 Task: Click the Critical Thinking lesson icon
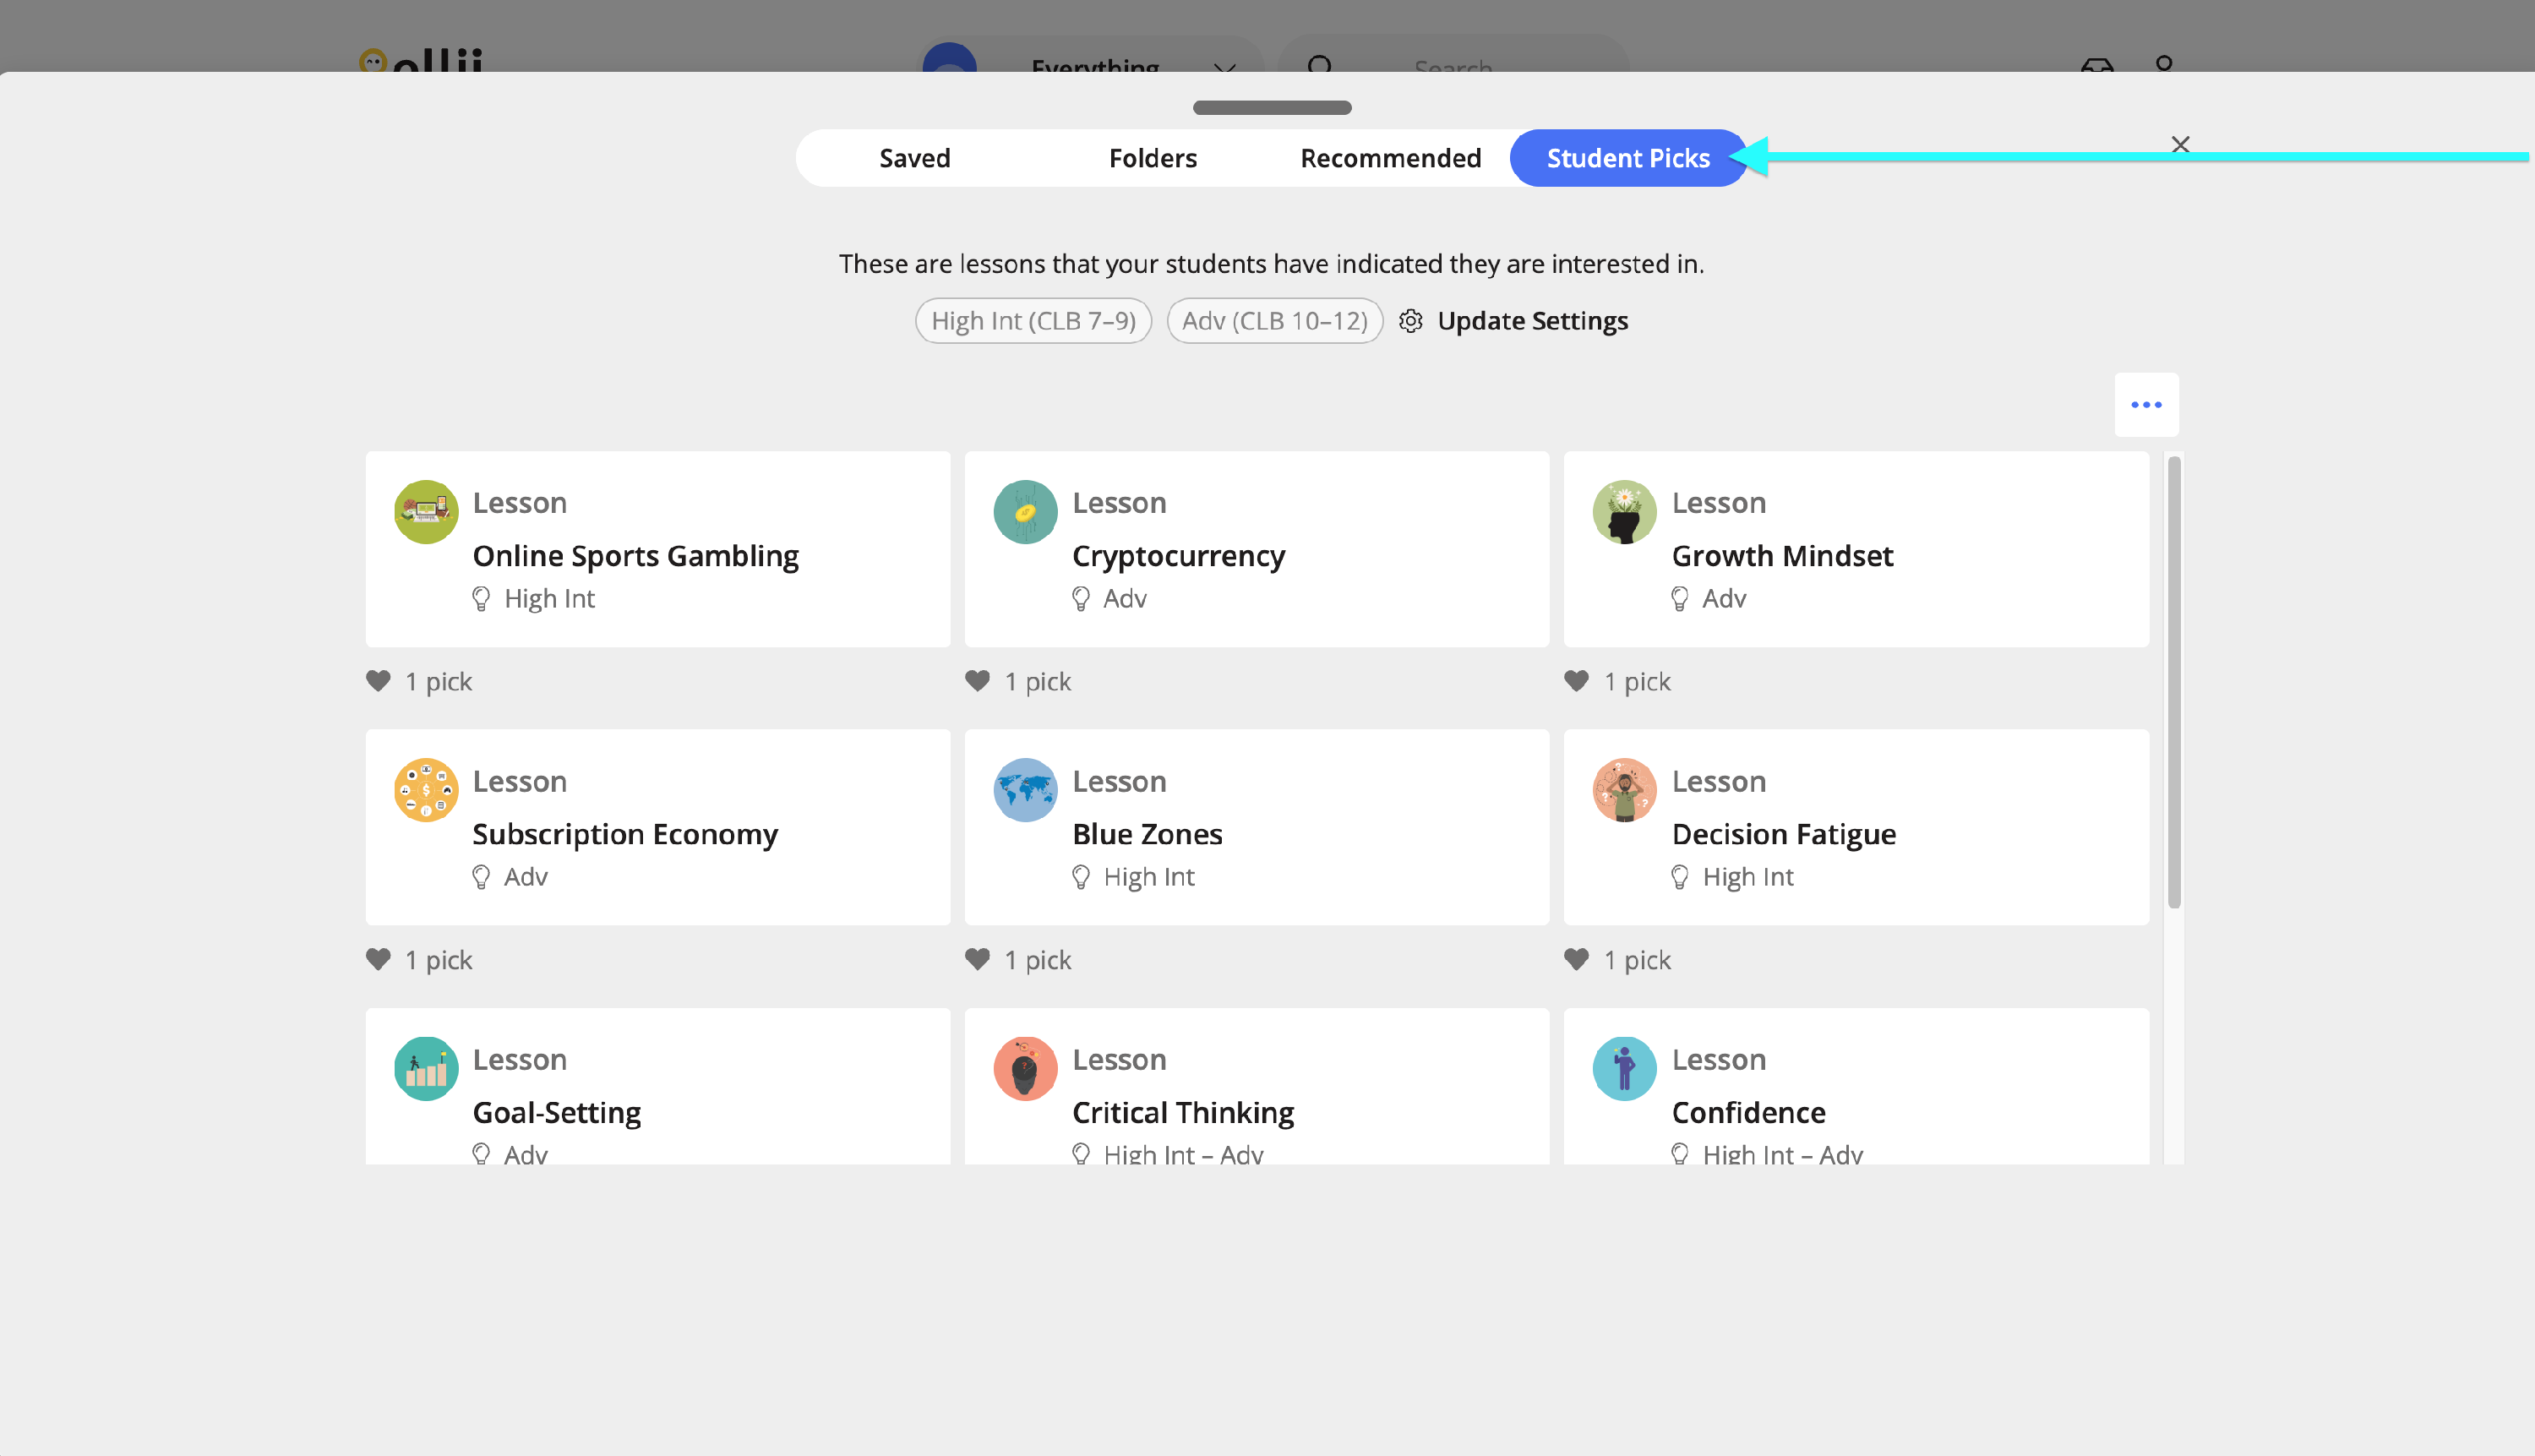[1025, 1068]
